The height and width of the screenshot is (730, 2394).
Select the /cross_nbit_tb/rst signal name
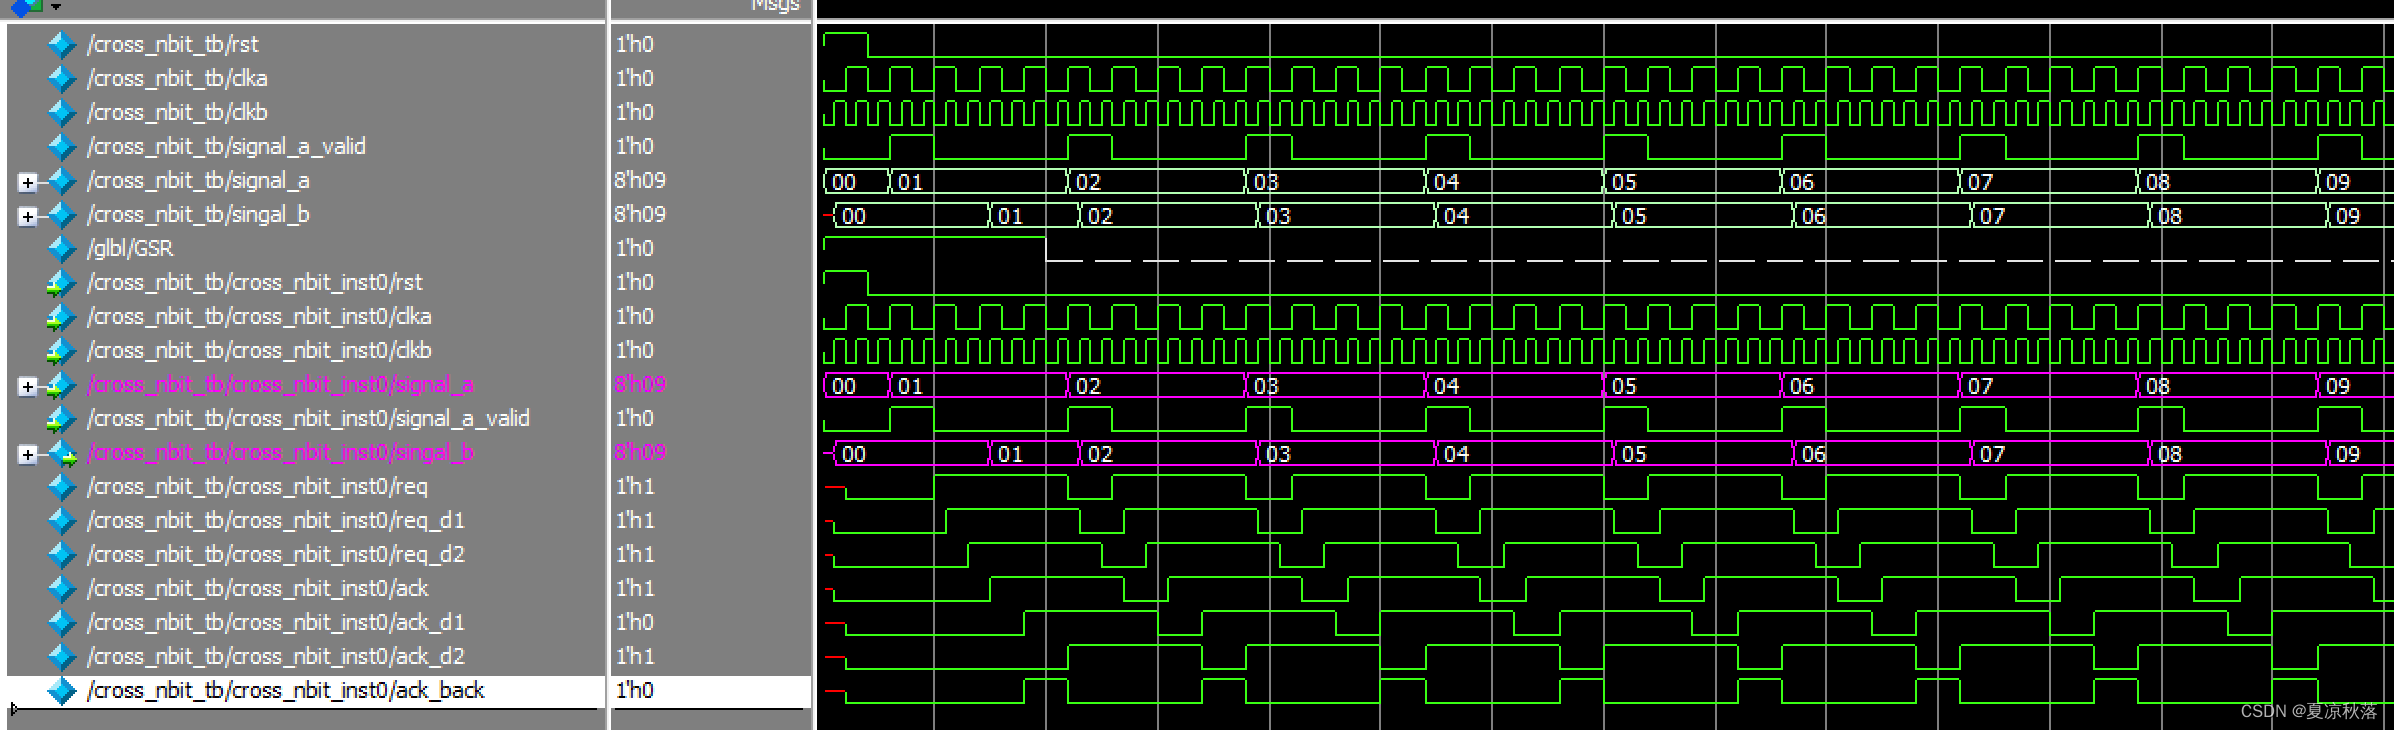pos(172,44)
